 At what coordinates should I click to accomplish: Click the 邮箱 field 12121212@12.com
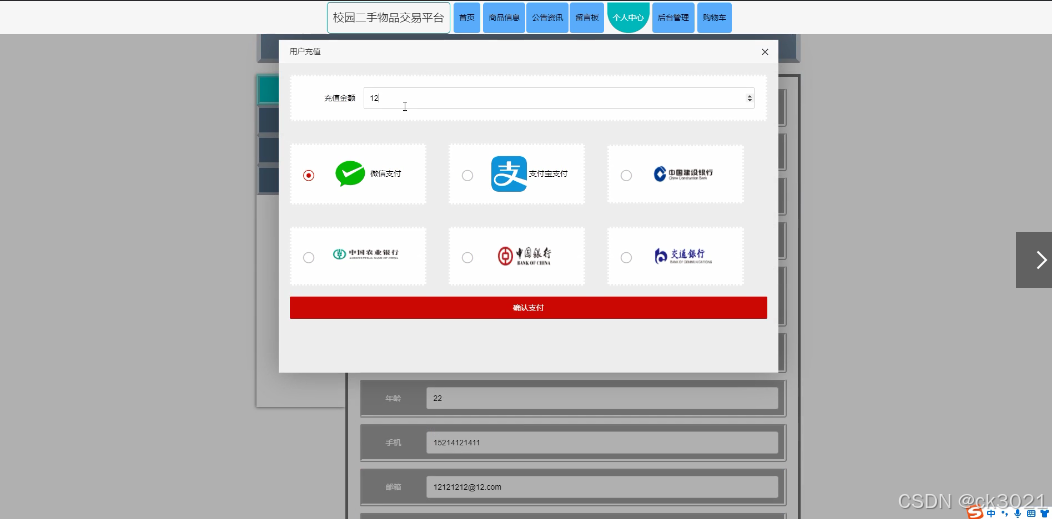point(602,487)
